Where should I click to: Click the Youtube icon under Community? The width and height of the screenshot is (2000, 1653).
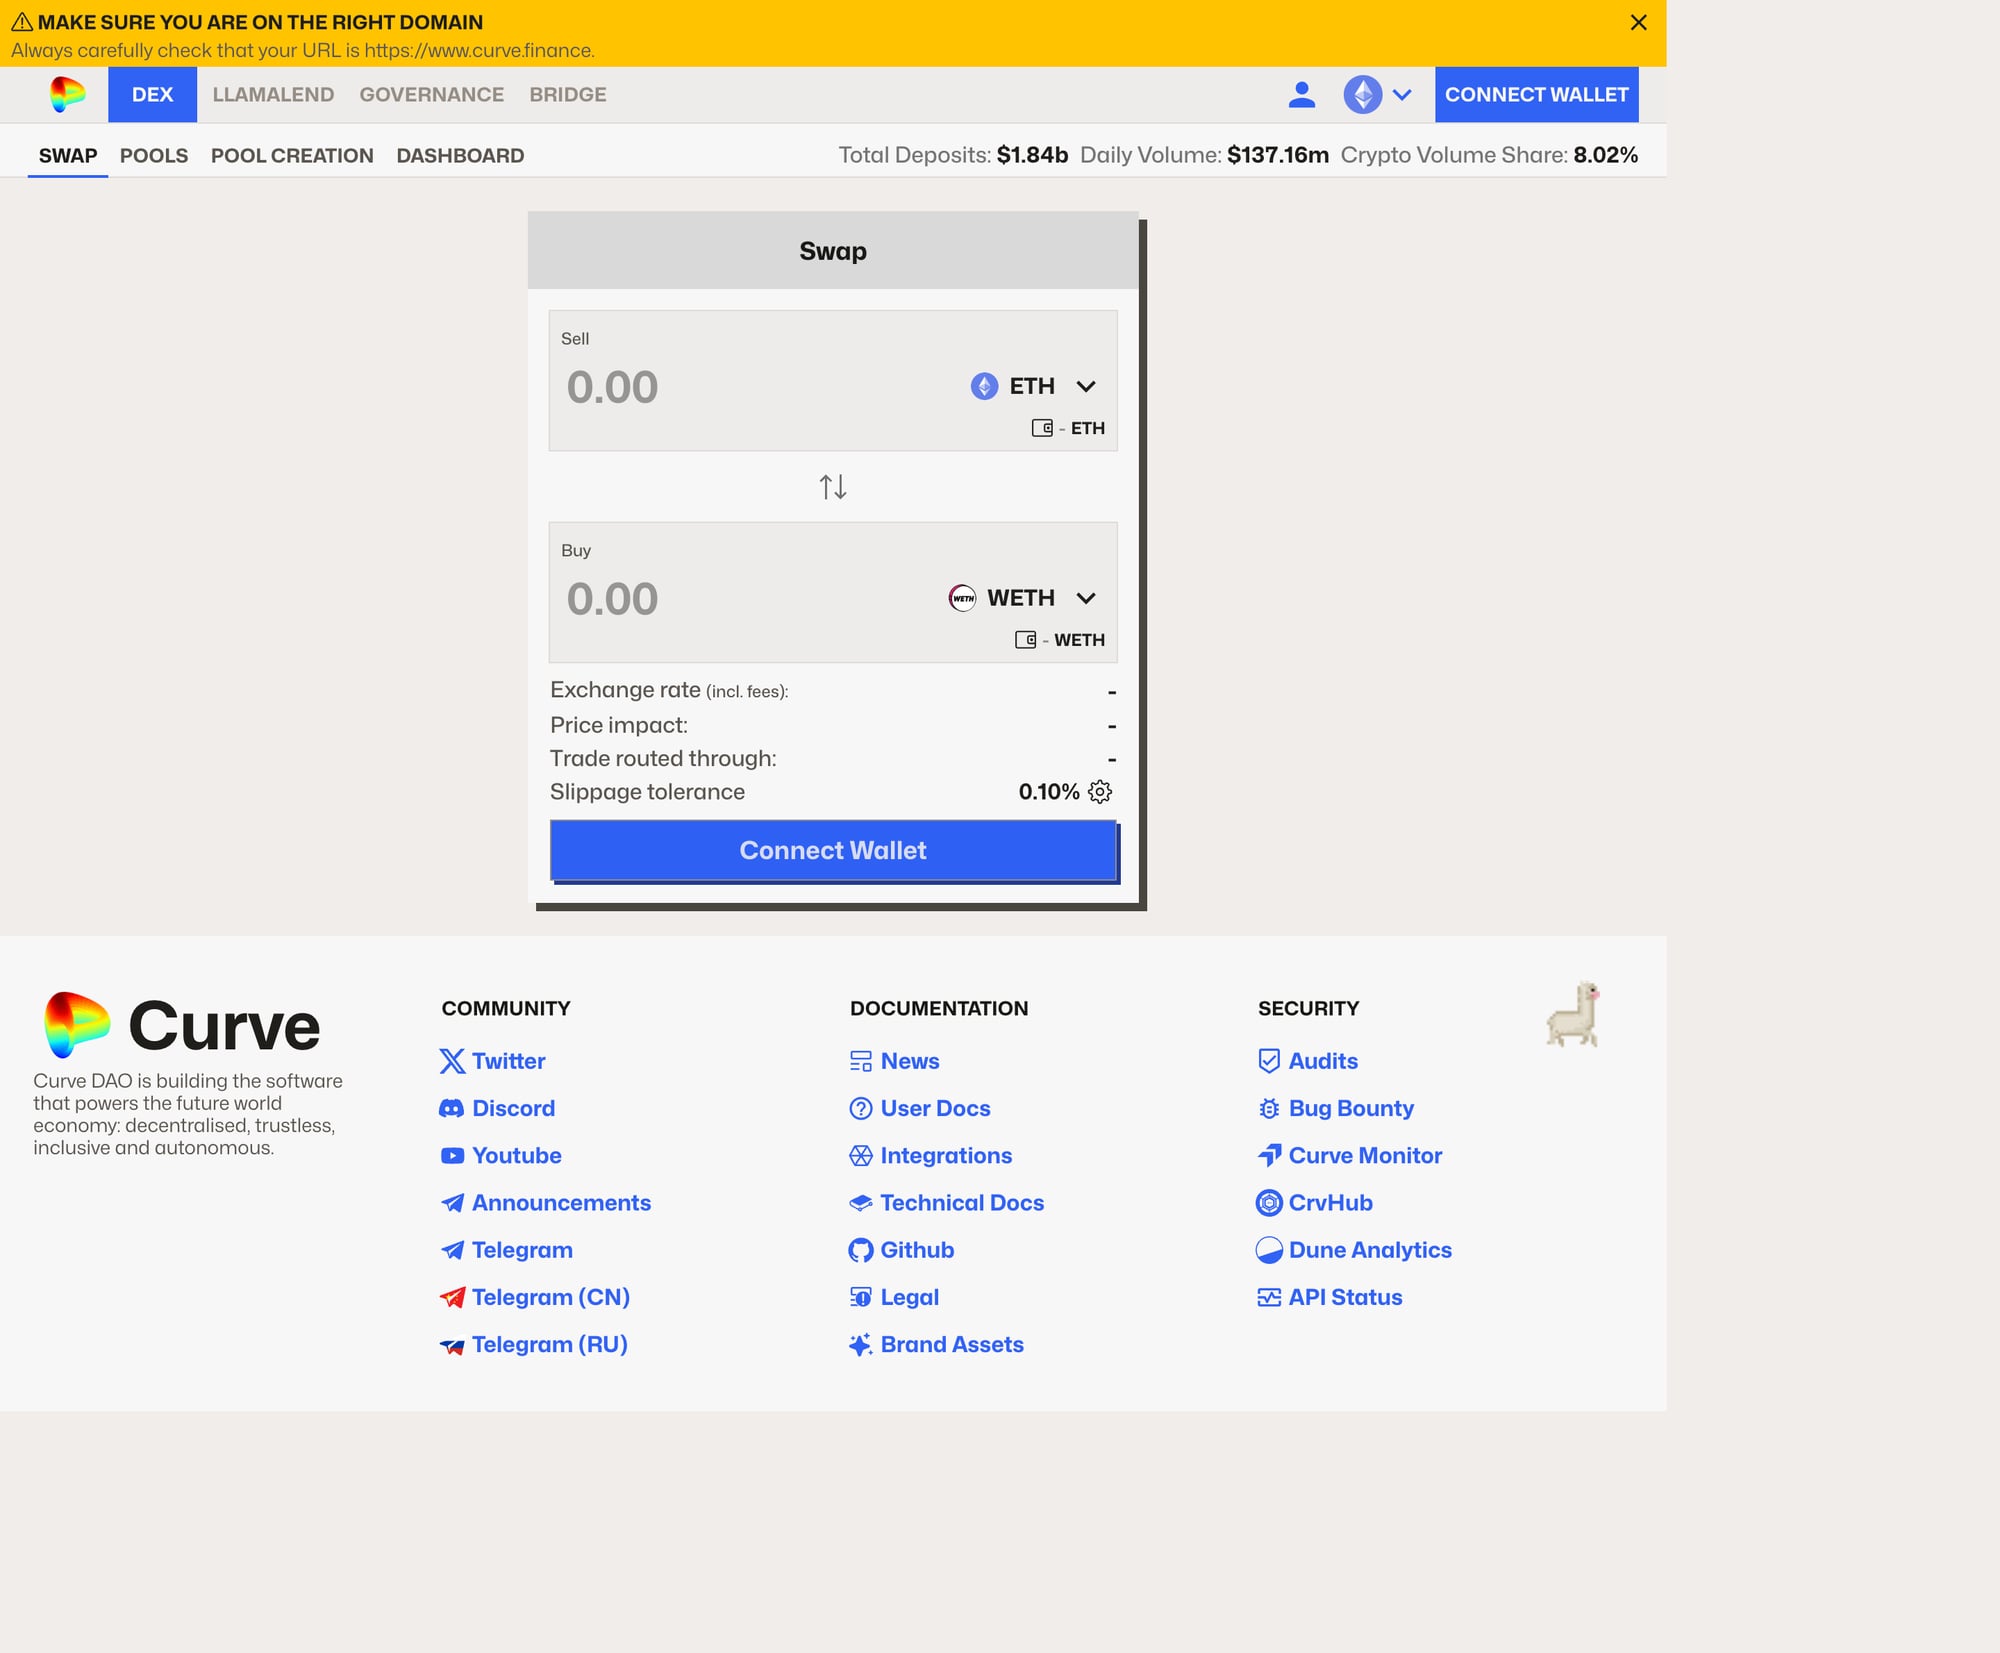[452, 1155]
